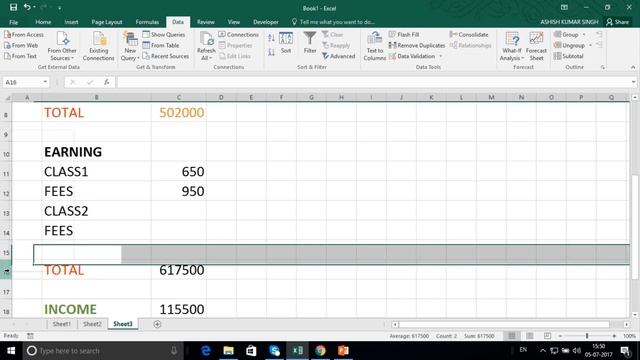Switch to the View tab
Viewport: 640px width, 360px height.
233,22
